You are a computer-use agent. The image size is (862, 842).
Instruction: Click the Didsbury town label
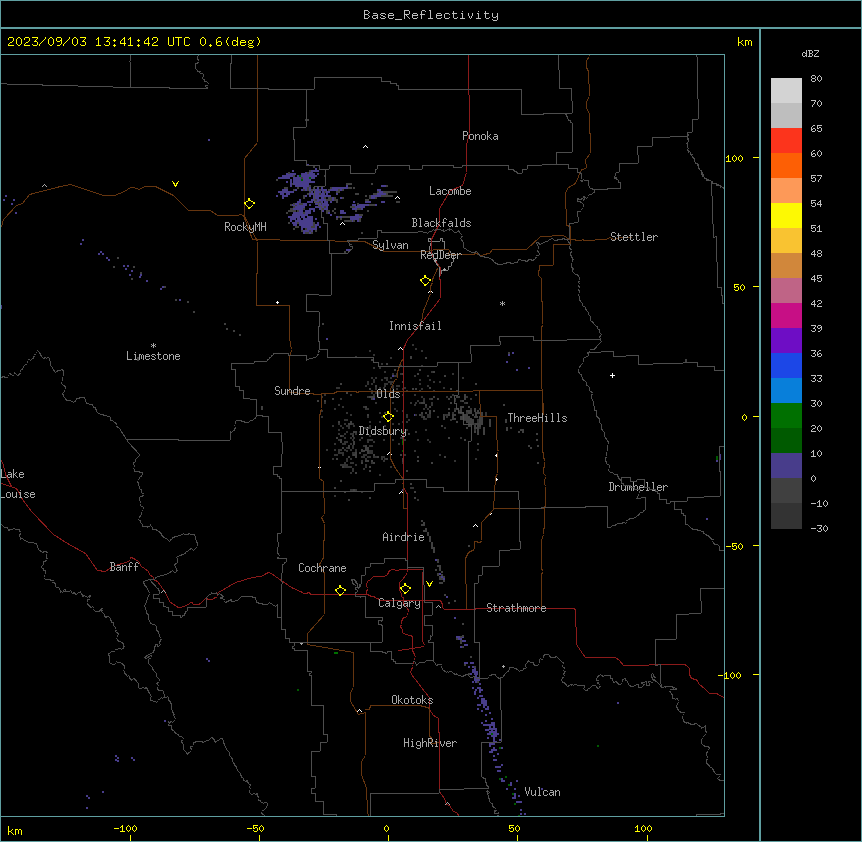383,431
